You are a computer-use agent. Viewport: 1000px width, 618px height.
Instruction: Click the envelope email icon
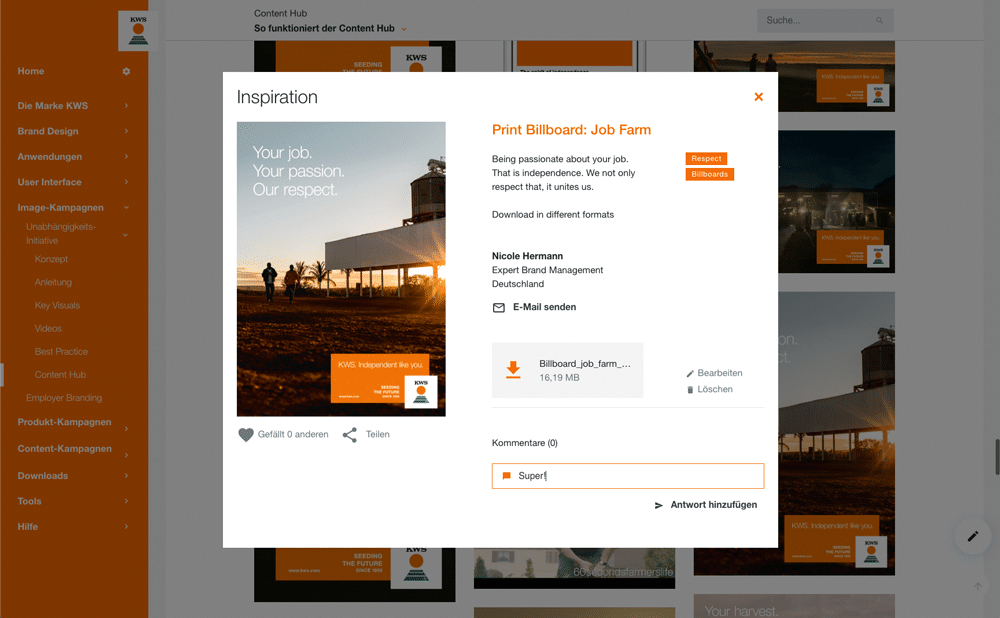499,308
